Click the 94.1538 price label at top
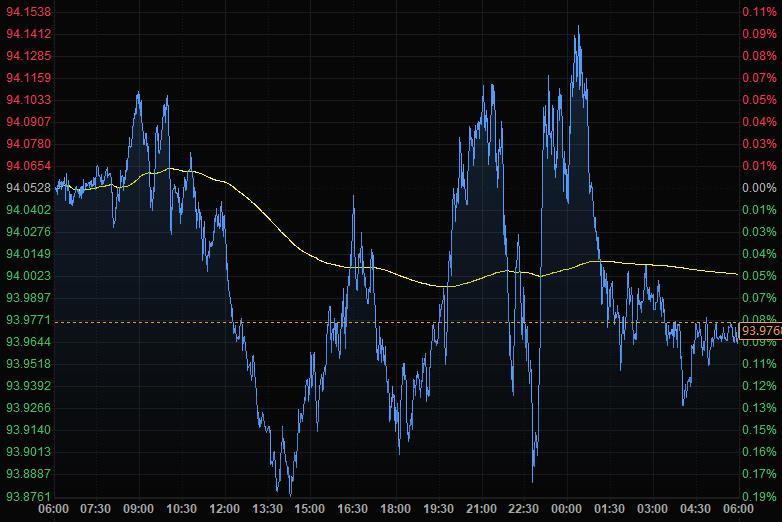Screen dimensions: 782x522 (28, 11)
